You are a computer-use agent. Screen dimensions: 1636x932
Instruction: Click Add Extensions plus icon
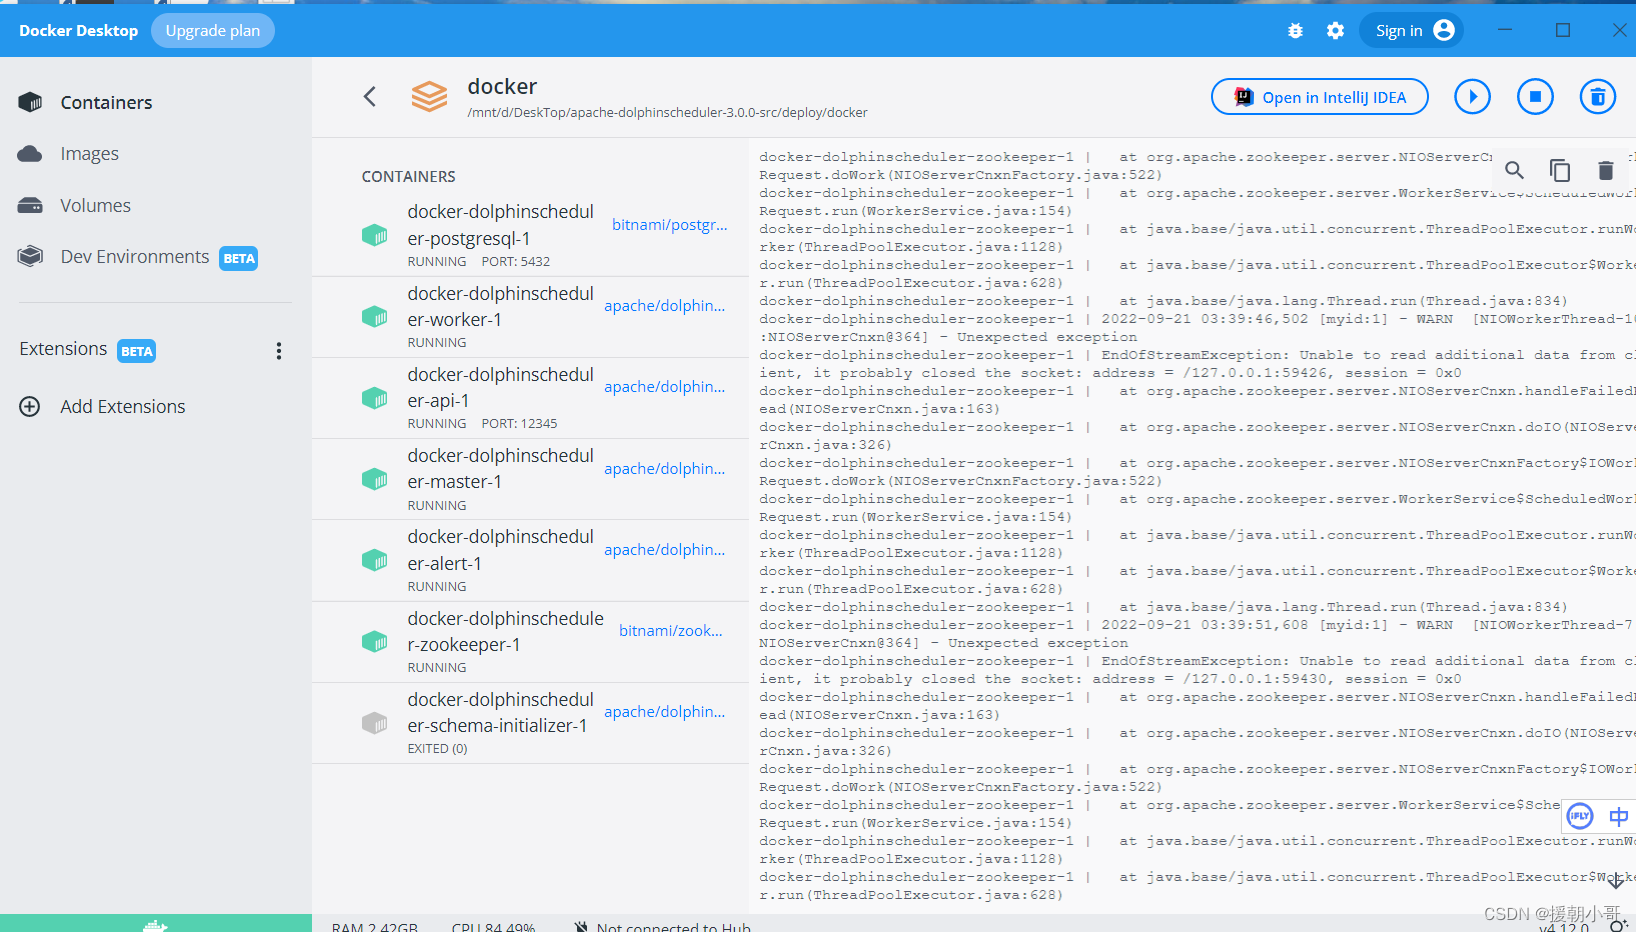click(x=30, y=407)
